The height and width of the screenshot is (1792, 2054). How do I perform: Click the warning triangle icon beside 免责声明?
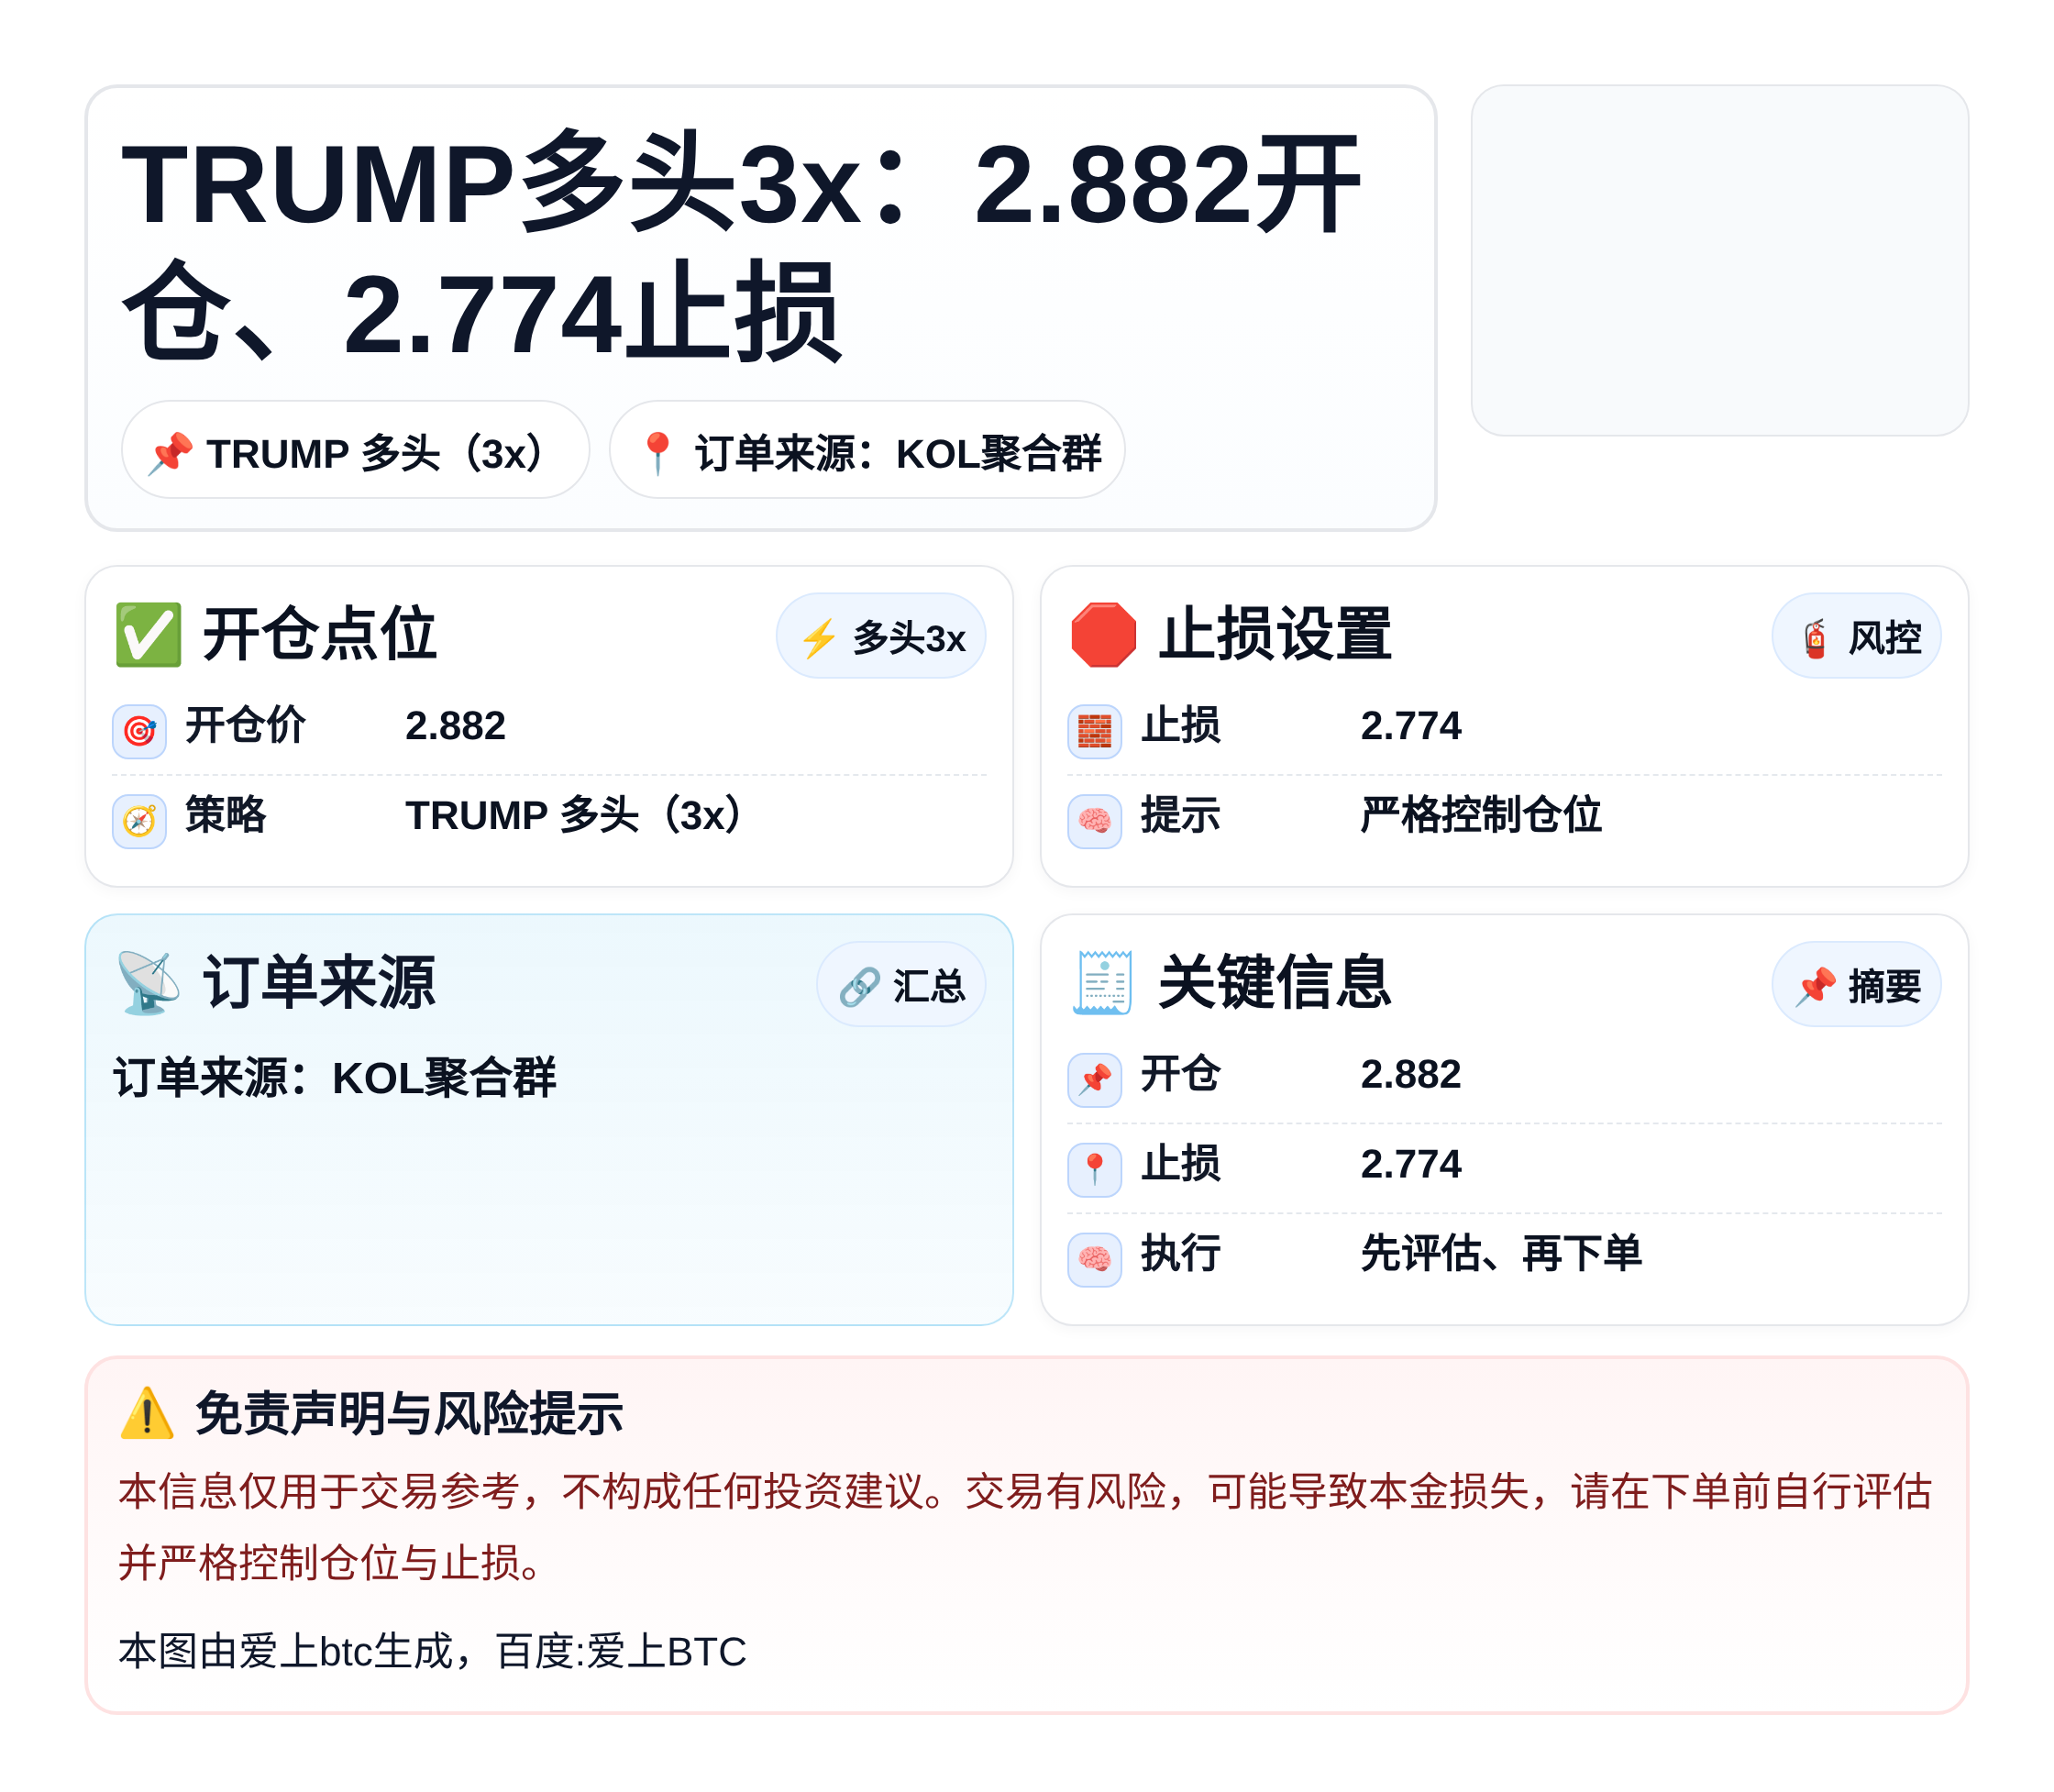147,1414
